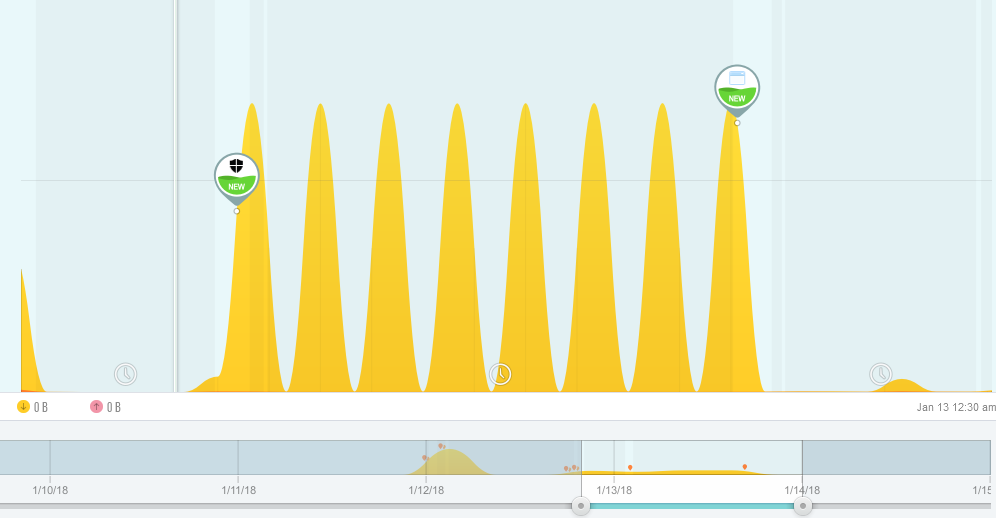The width and height of the screenshot is (996, 518).
Task: Click the 1/11/18 date on timeline
Action: [238, 490]
